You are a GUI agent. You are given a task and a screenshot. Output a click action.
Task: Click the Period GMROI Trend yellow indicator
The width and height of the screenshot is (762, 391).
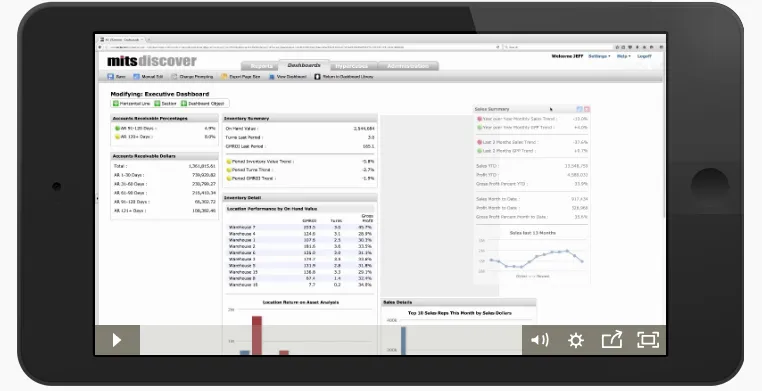[x=229, y=178]
